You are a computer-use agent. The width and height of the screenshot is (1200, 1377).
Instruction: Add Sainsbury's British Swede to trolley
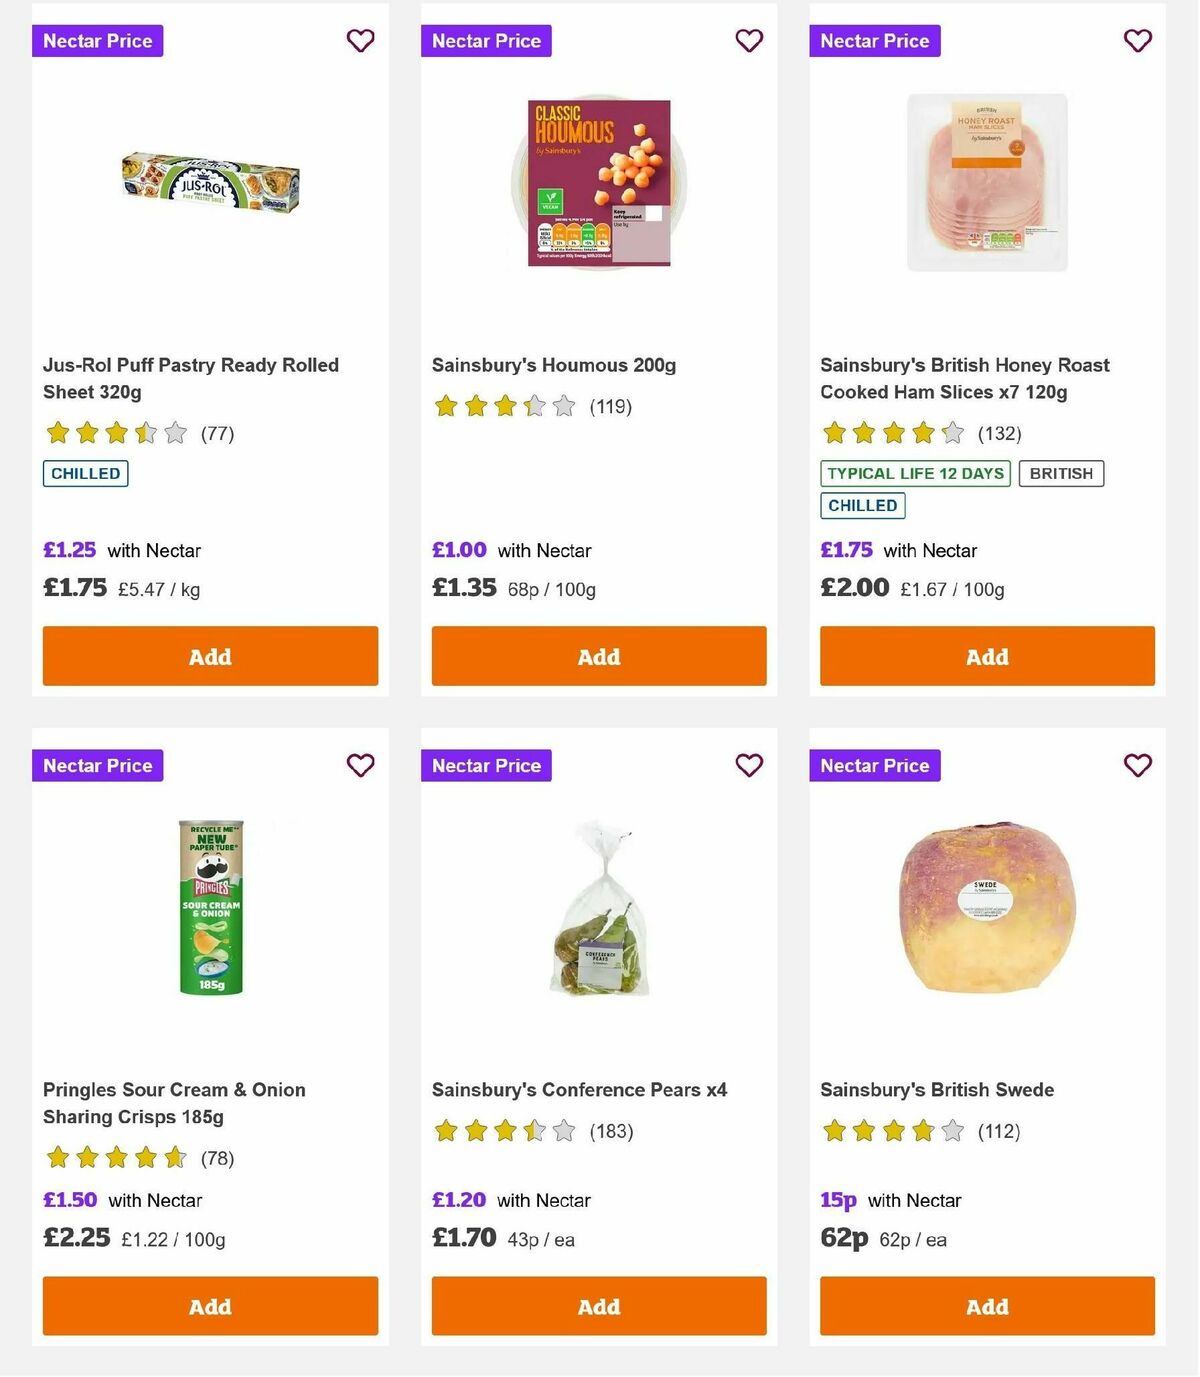pyautogui.click(x=986, y=1306)
